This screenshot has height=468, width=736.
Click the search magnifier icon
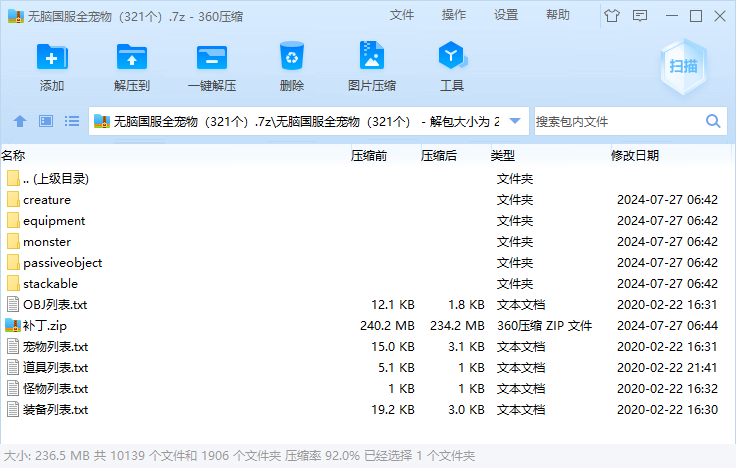coord(714,121)
